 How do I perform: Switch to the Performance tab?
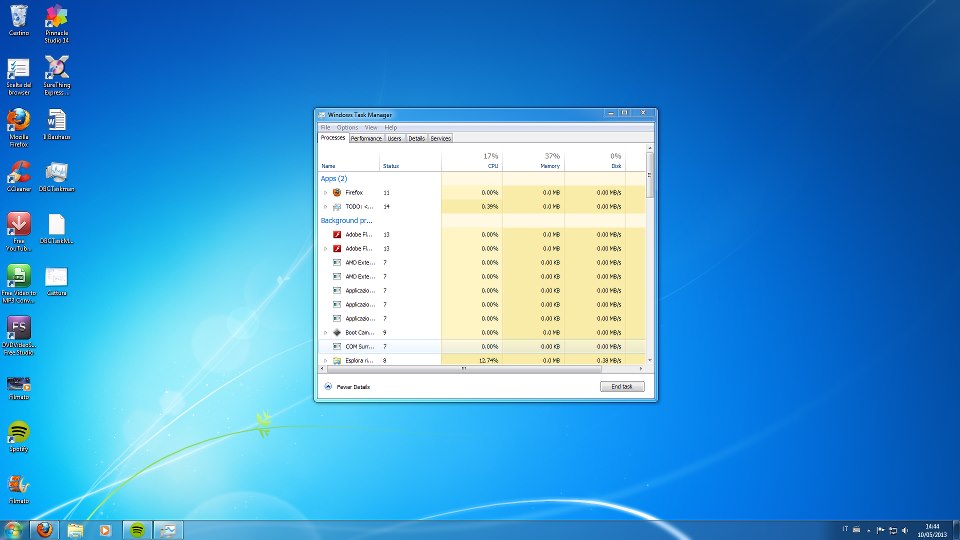point(366,138)
